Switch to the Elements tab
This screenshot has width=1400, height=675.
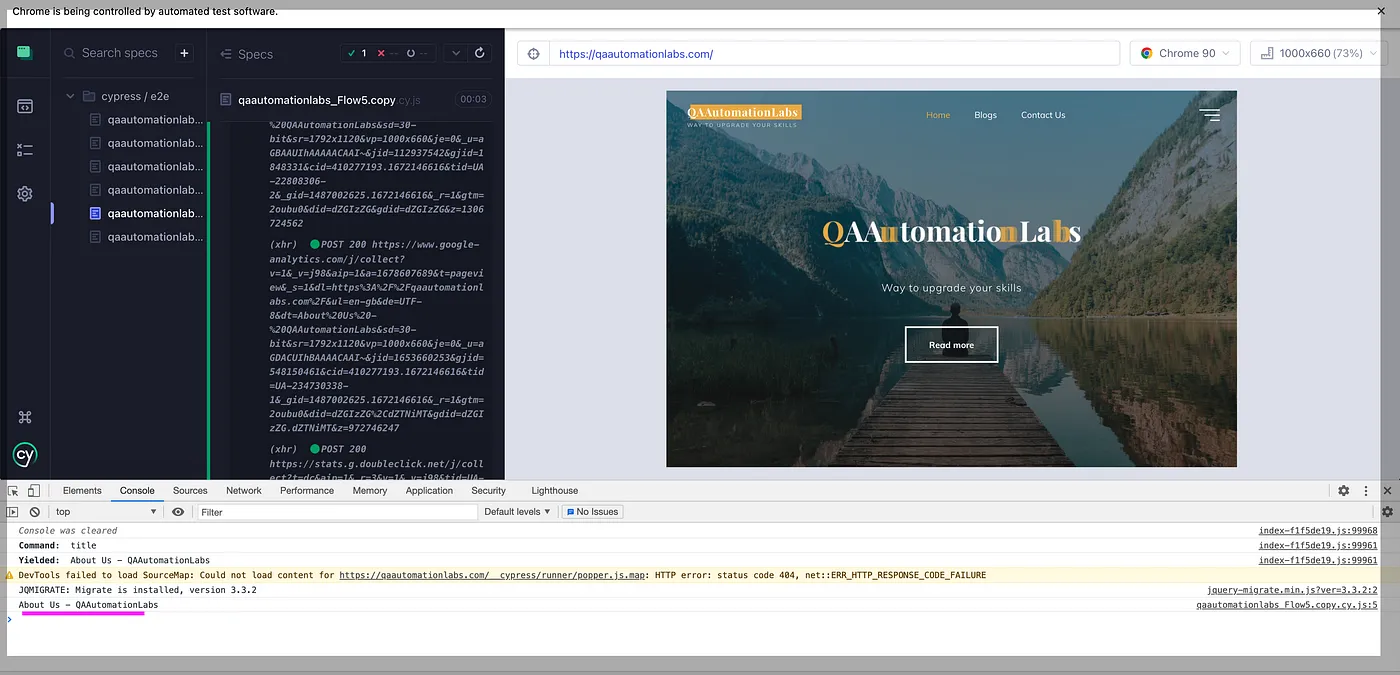(82, 490)
